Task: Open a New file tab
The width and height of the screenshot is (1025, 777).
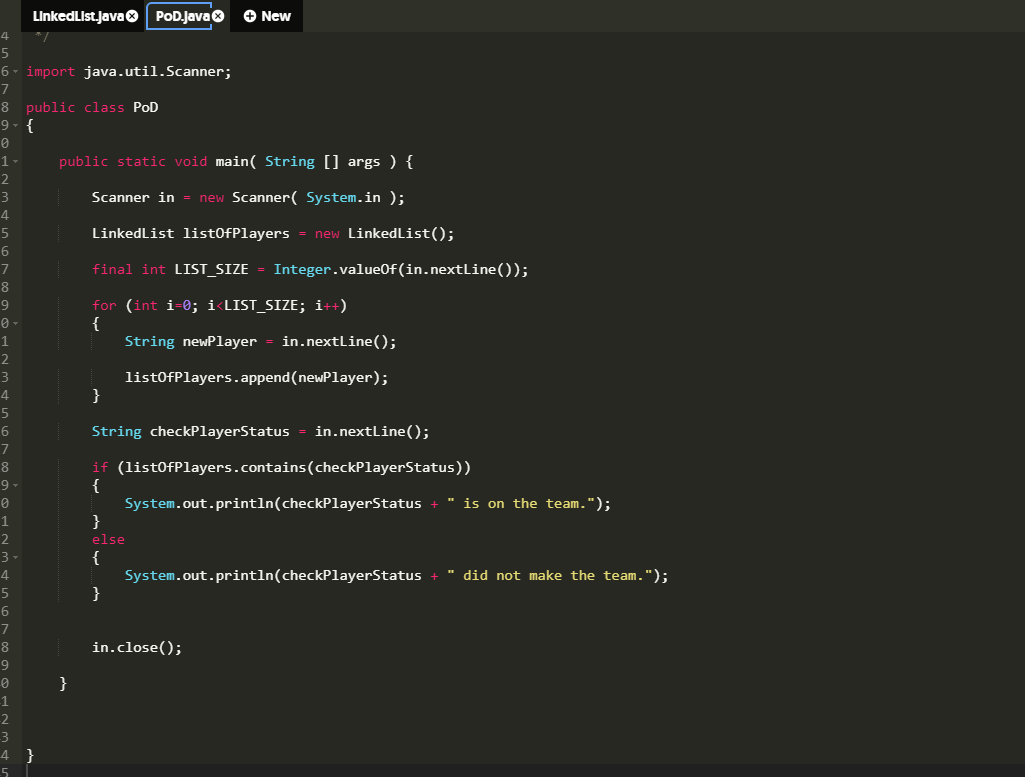Action: point(267,16)
